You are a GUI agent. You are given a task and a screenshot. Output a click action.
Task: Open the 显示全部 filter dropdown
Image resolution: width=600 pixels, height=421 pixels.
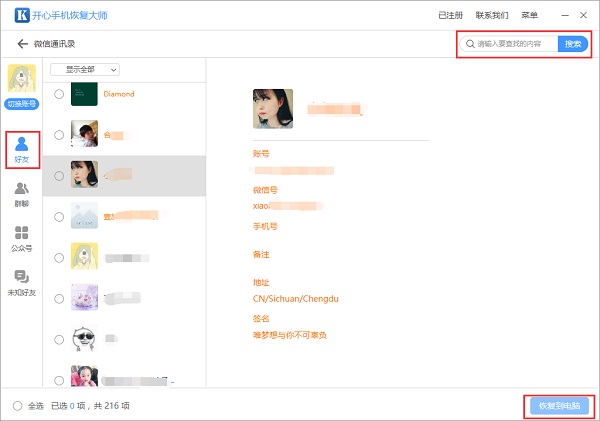(x=85, y=70)
